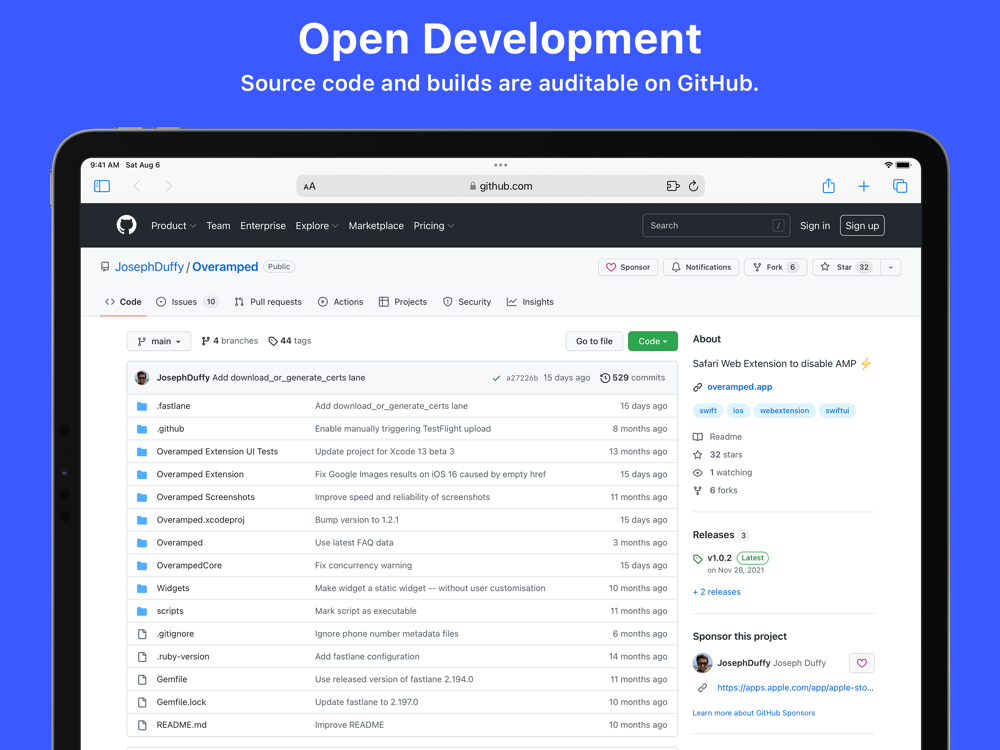
Task: Open the AA reader text-size menu
Action: point(309,186)
